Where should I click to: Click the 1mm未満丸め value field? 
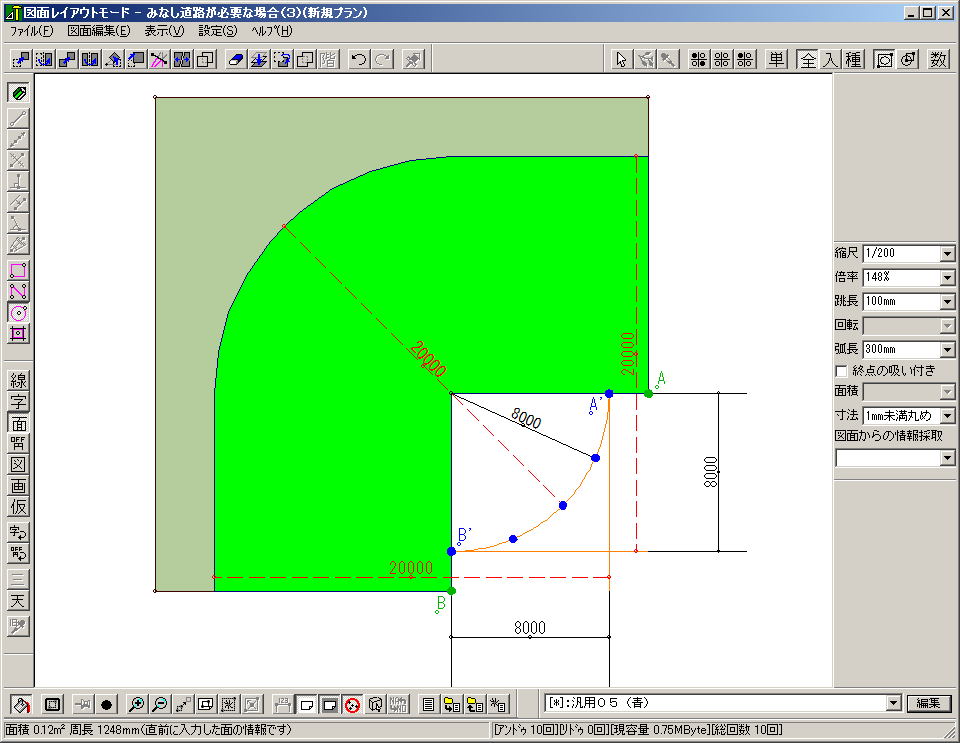(902, 416)
